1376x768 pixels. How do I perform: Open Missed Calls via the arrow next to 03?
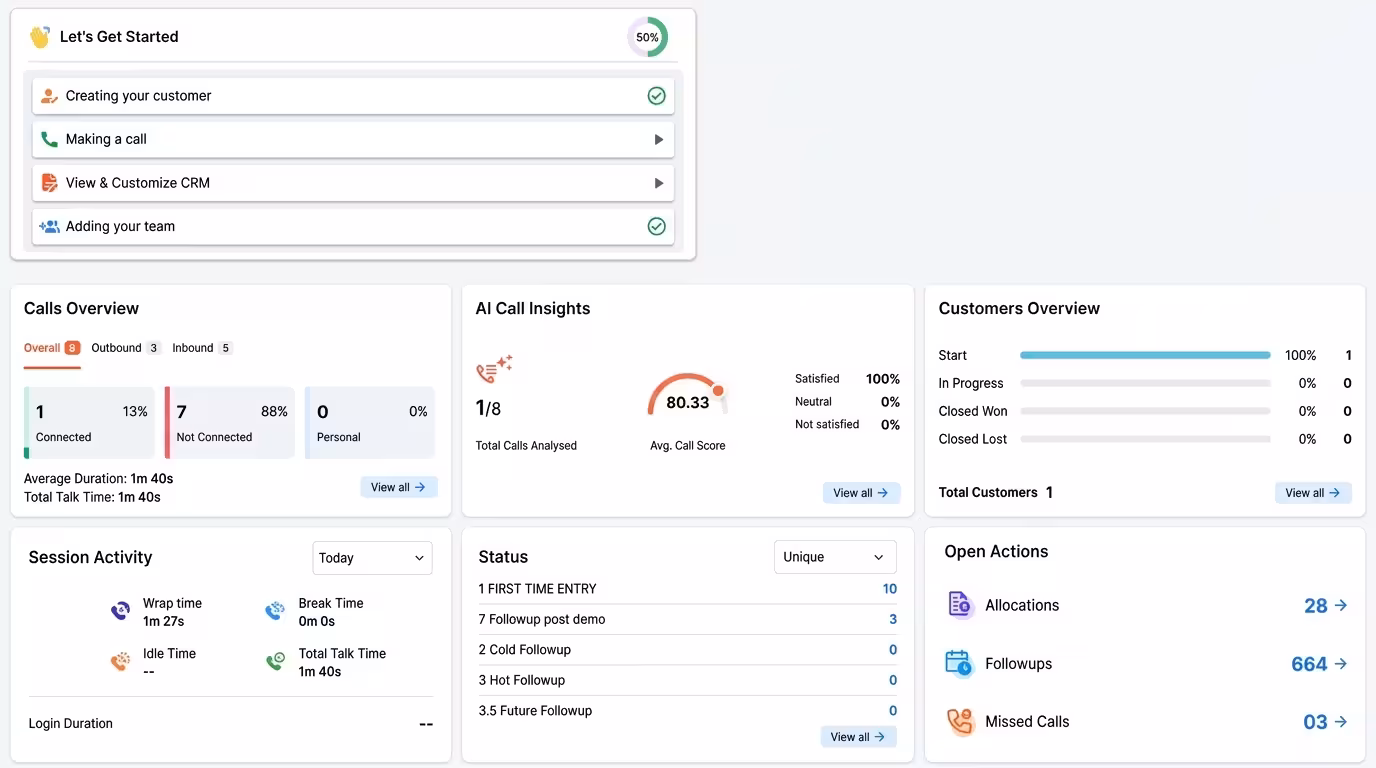1341,721
